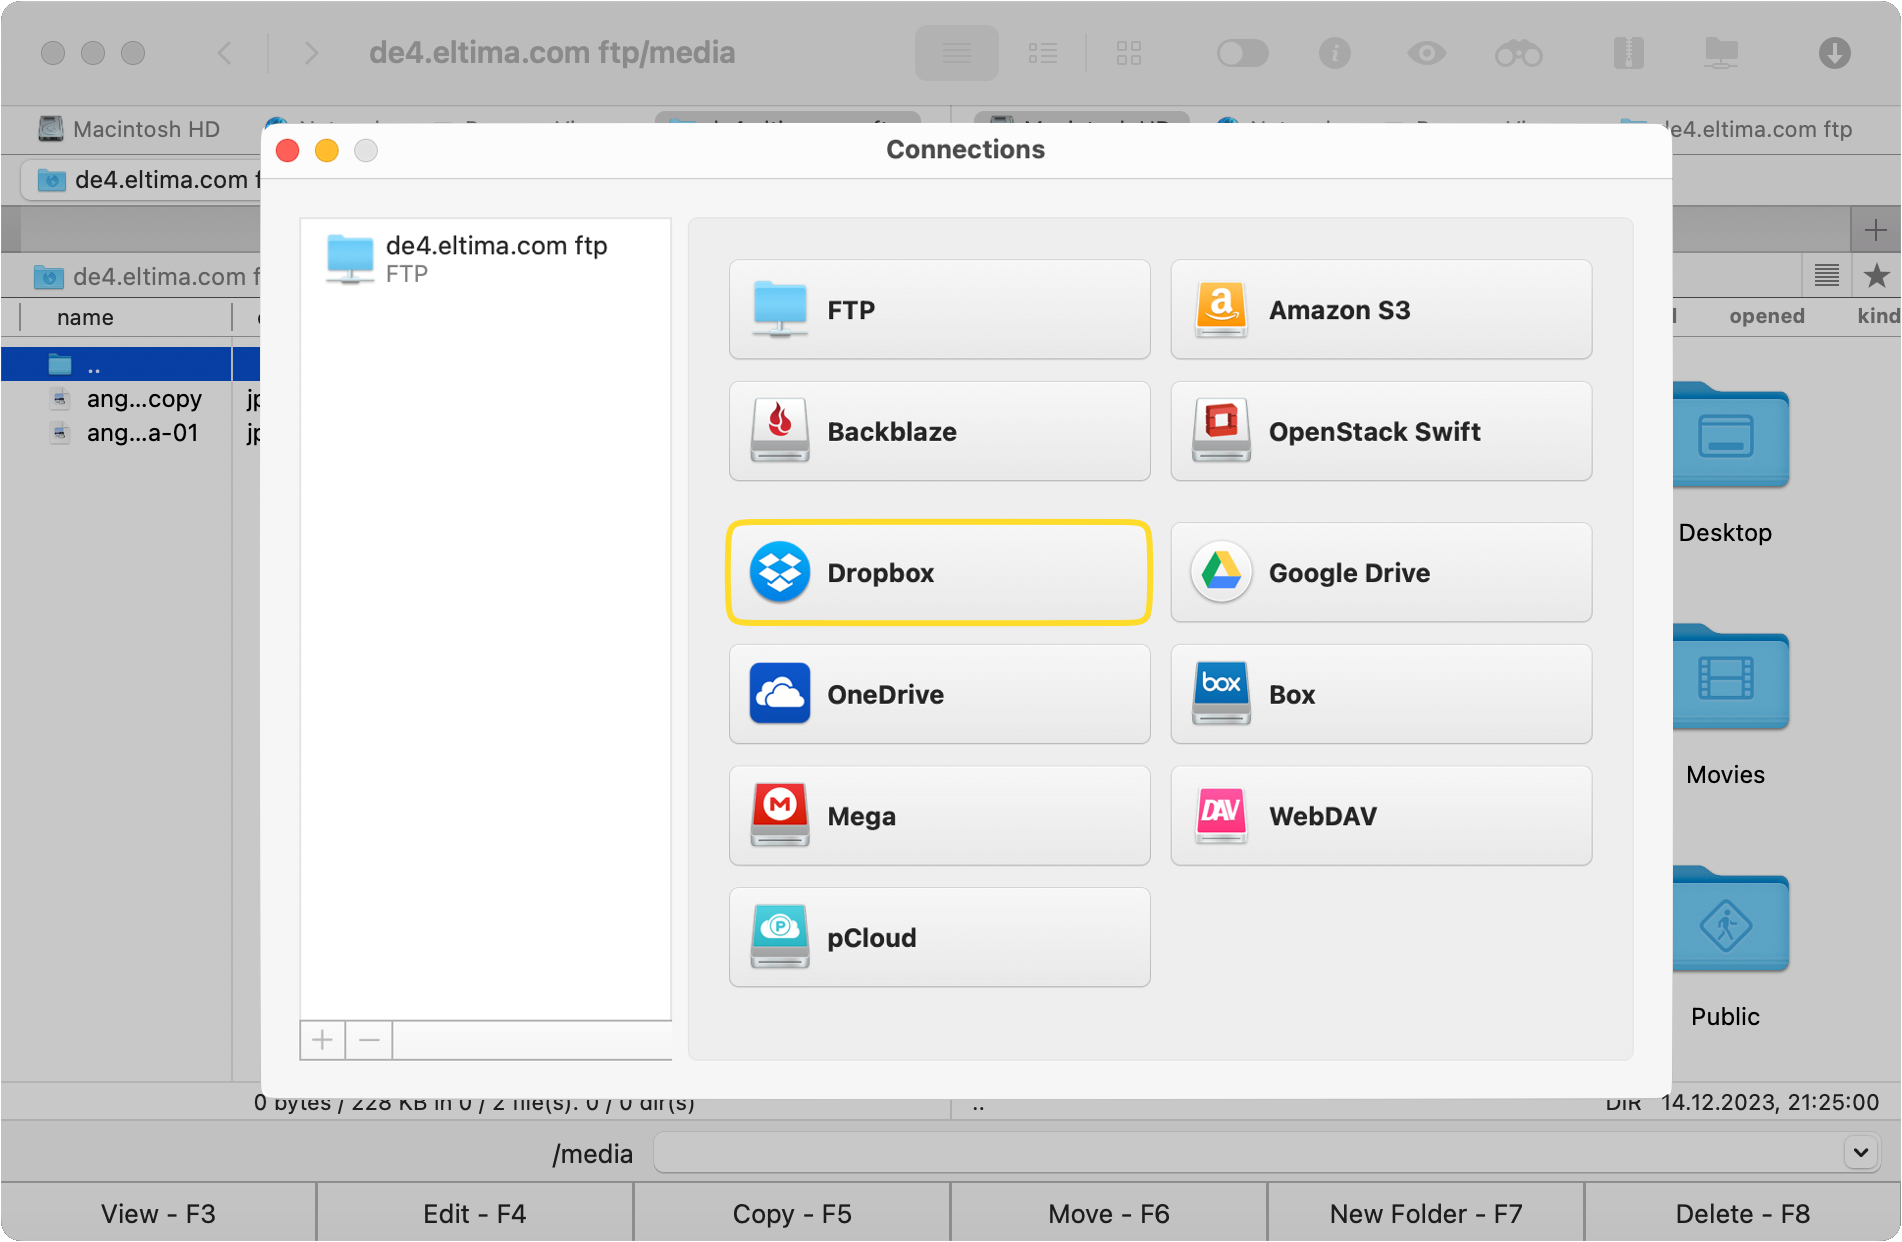Viewport: 1902px width, 1242px height.
Task: Choose OpenStack Swift storage
Action: (1380, 431)
